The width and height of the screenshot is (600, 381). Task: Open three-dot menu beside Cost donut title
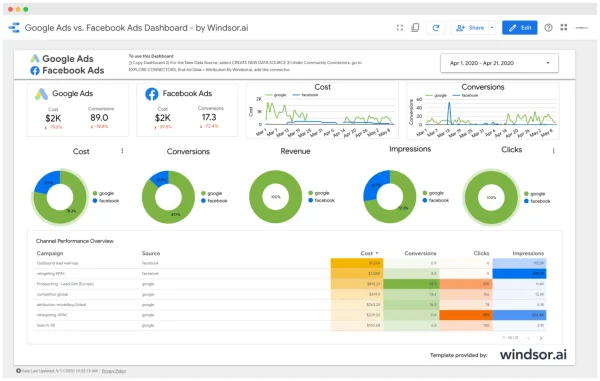coord(122,151)
